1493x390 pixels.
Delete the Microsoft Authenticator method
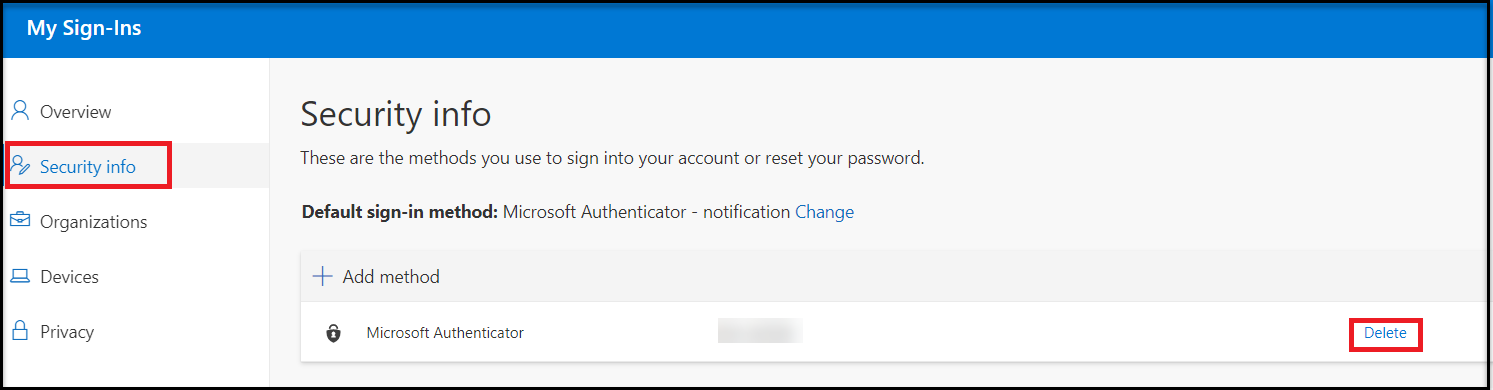(x=1385, y=333)
